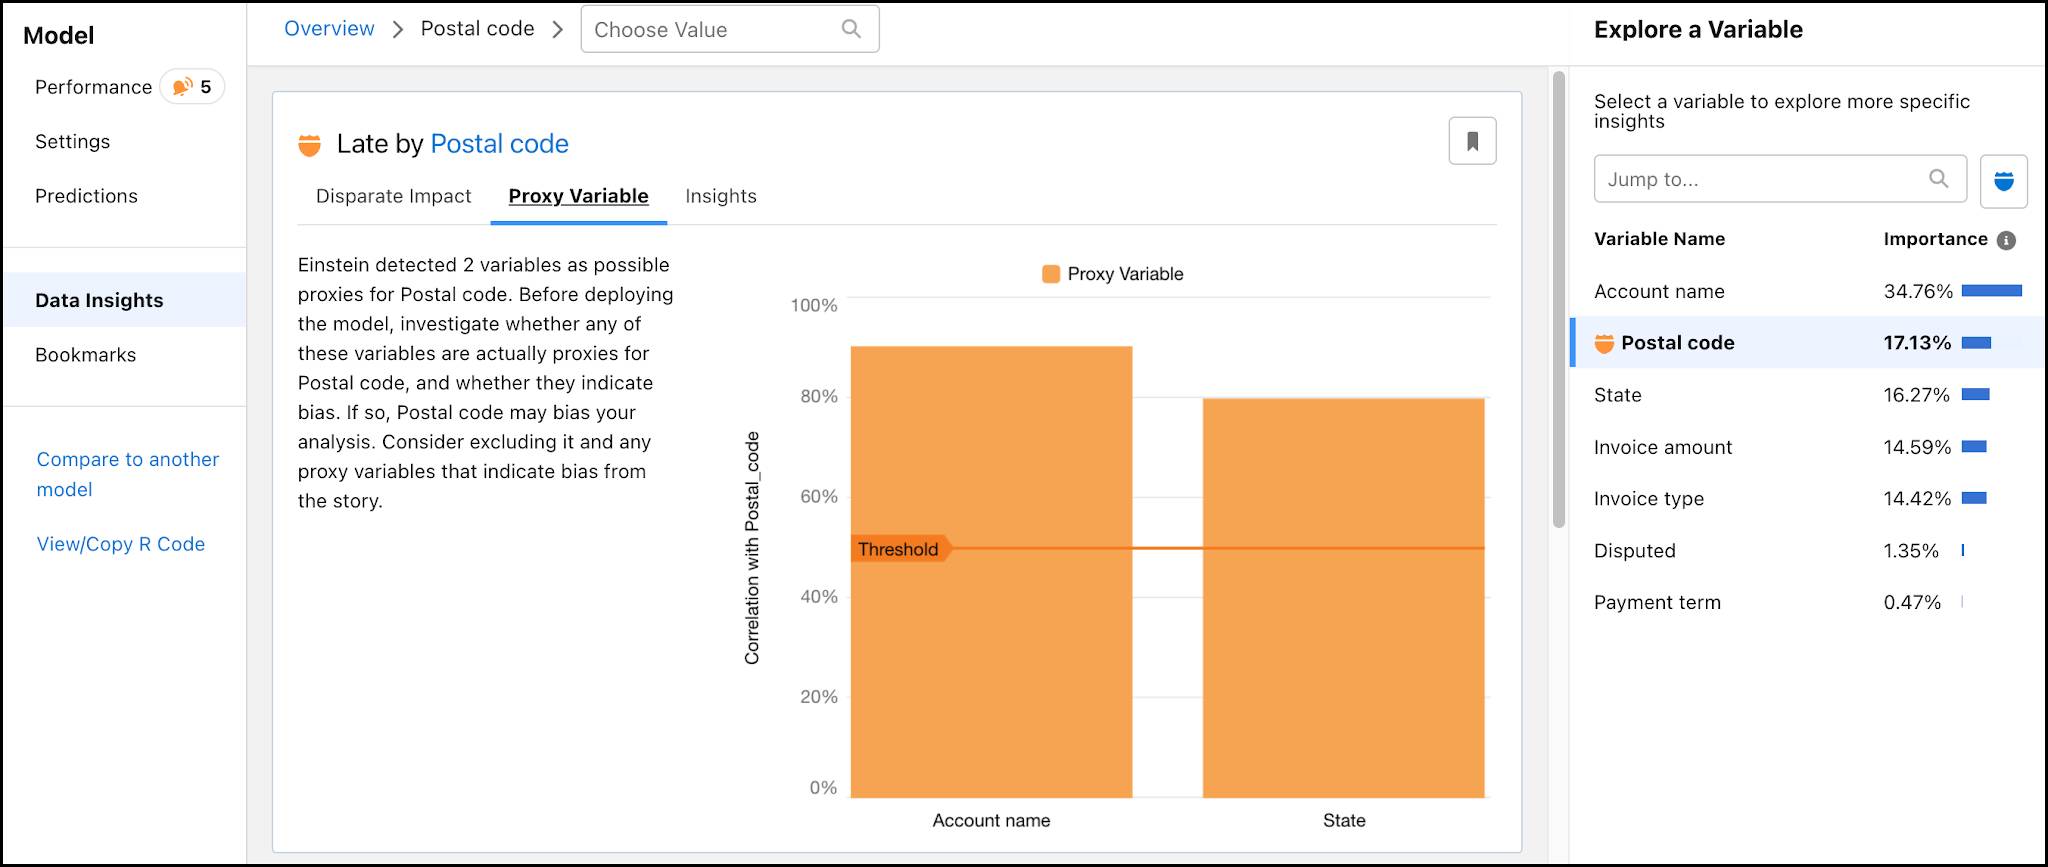Open Settings in the Model sidebar
The image size is (2048, 867).
click(x=72, y=142)
